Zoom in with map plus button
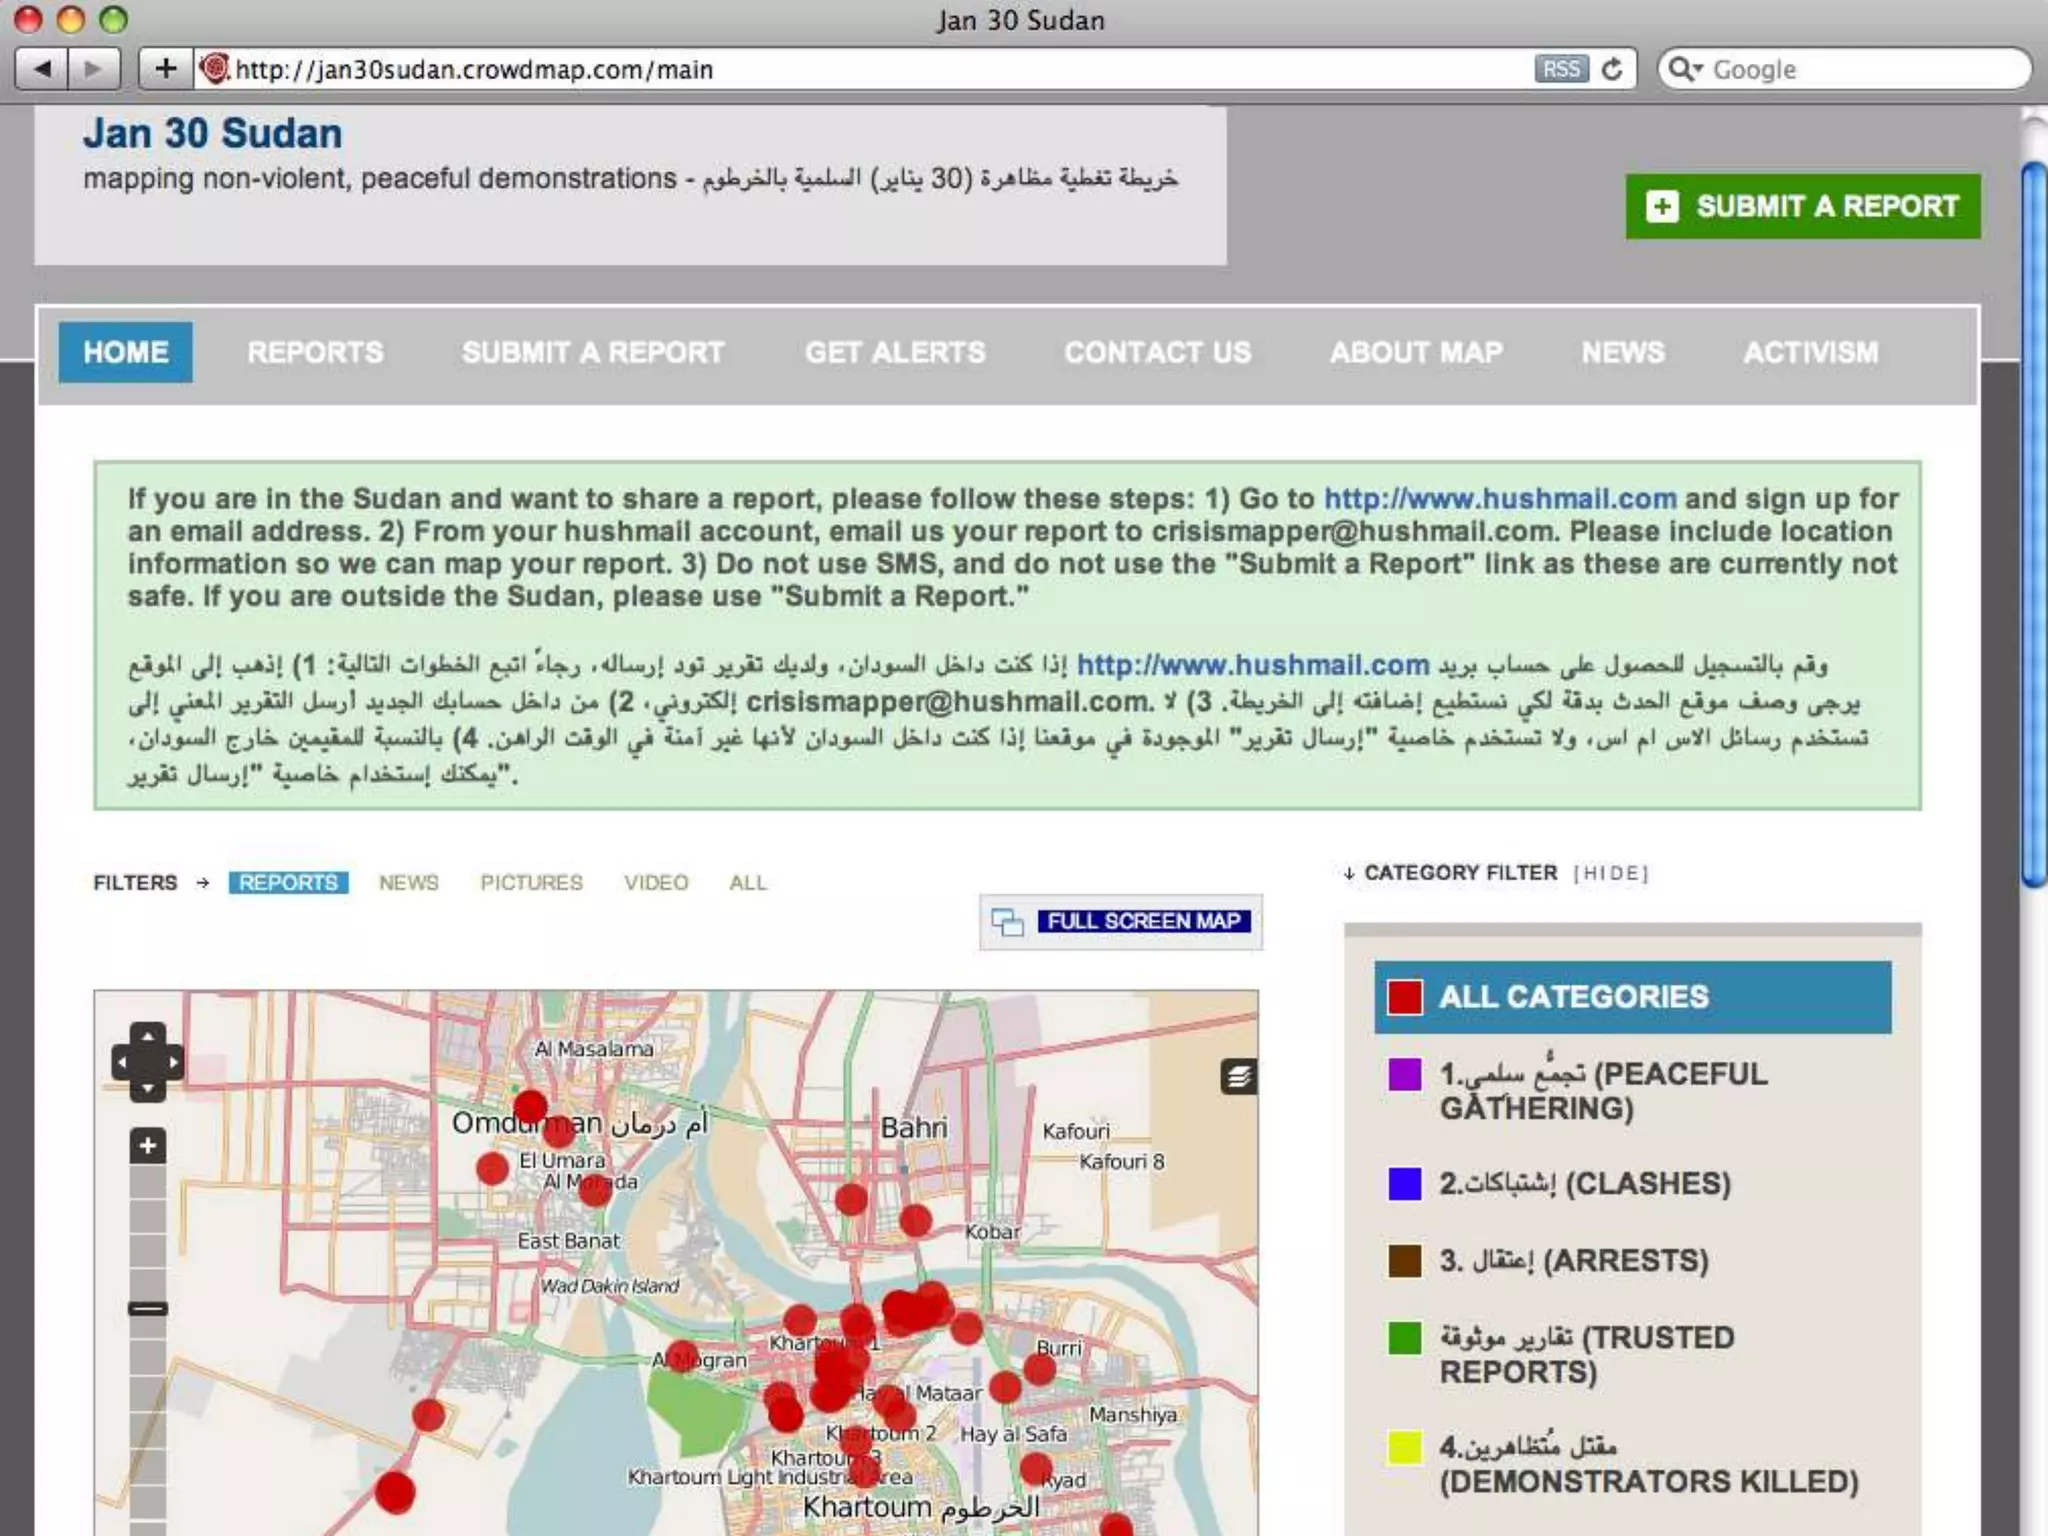 (x=148, y=1146)
